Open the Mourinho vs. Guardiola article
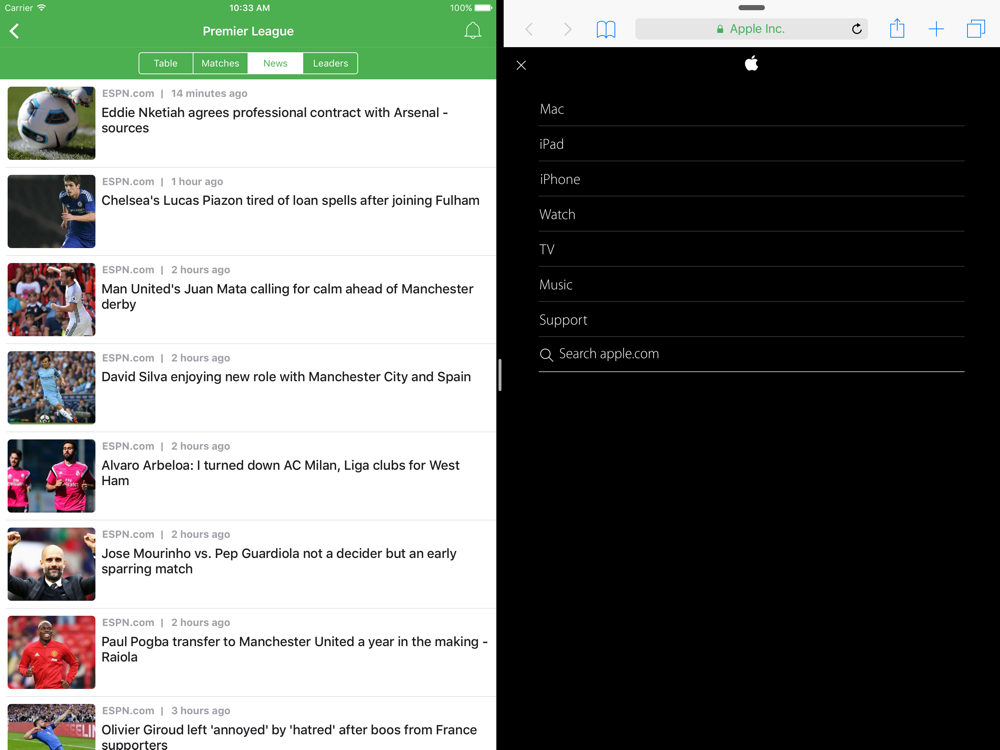Screen dimensions: 1000x750 [x=248, y=564]
